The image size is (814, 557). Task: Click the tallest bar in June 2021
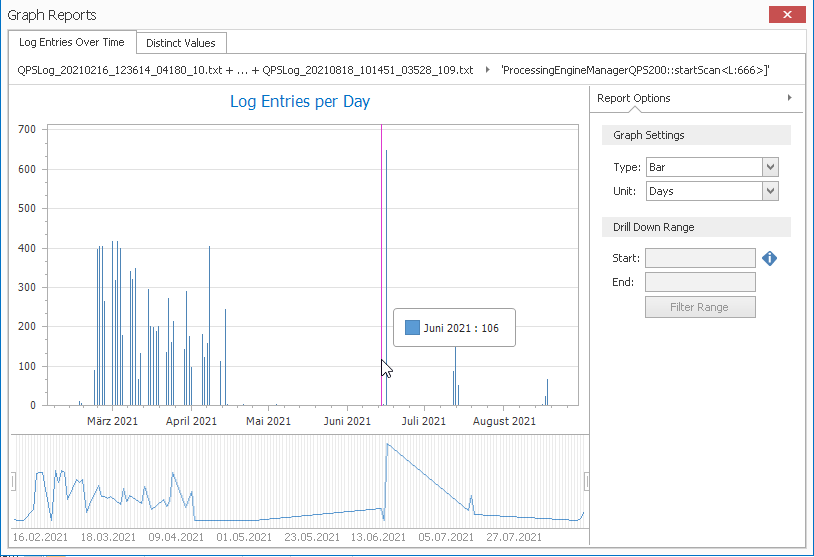[x=386, y=278]
